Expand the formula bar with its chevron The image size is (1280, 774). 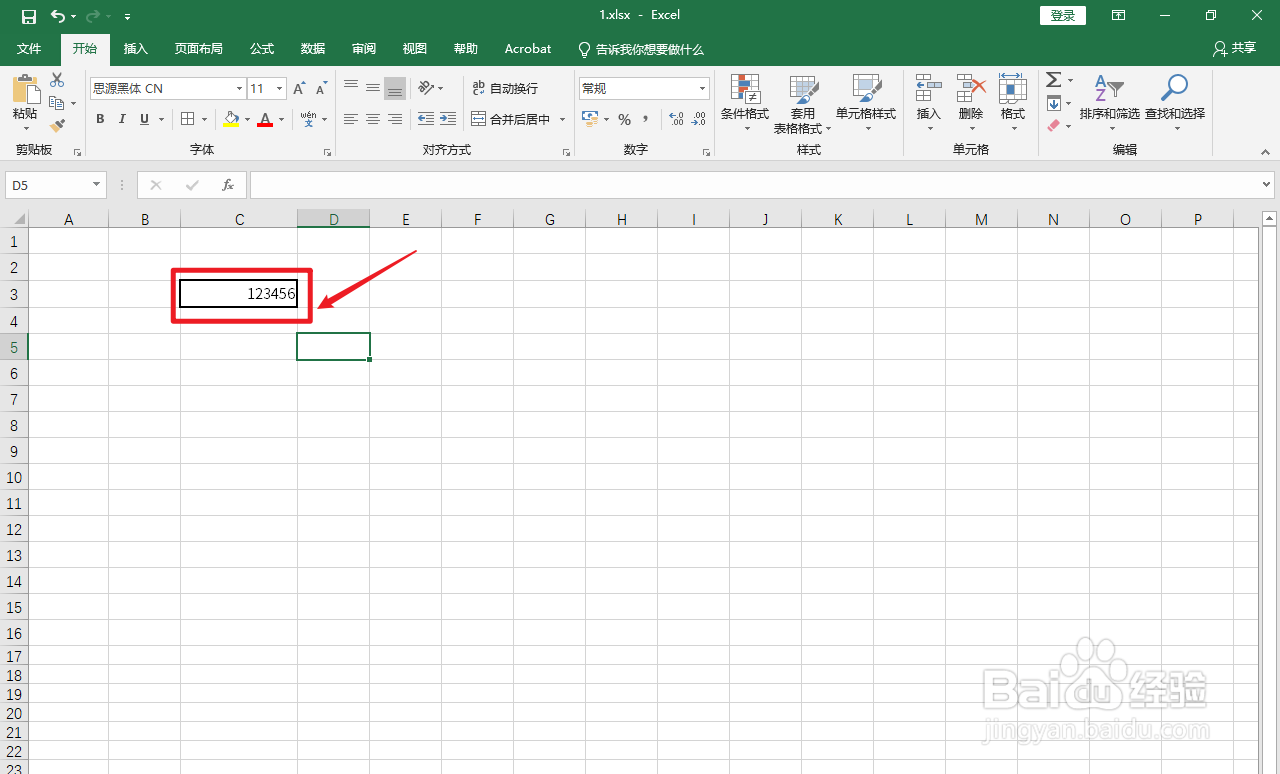[x=1267, y=185]
